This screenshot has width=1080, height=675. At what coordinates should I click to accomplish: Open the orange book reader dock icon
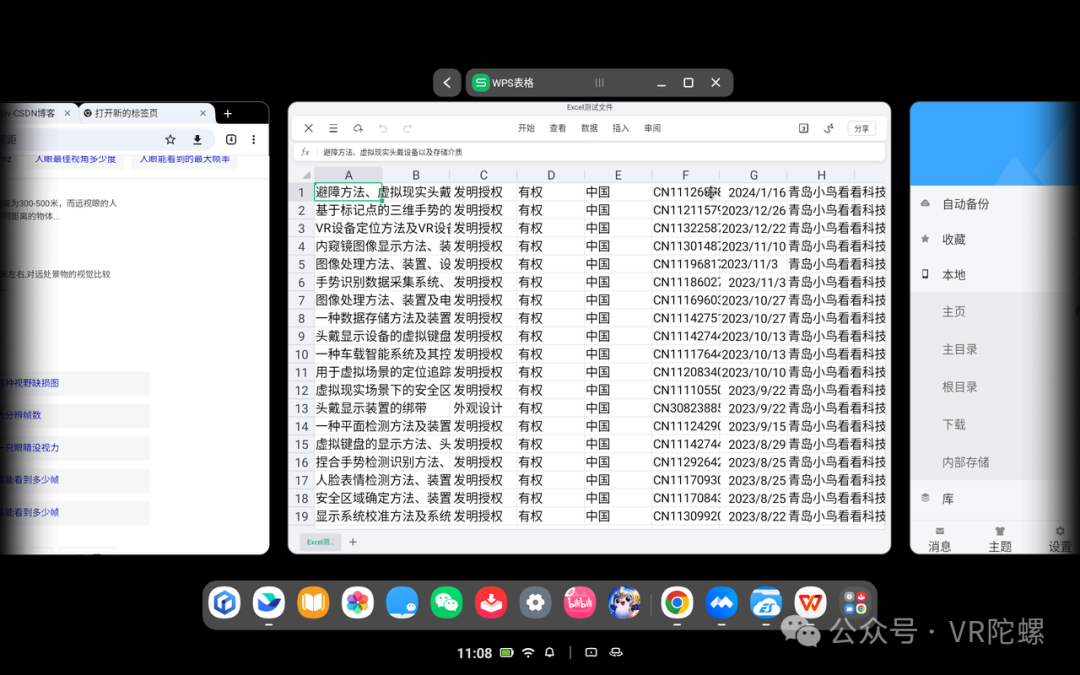313,603
